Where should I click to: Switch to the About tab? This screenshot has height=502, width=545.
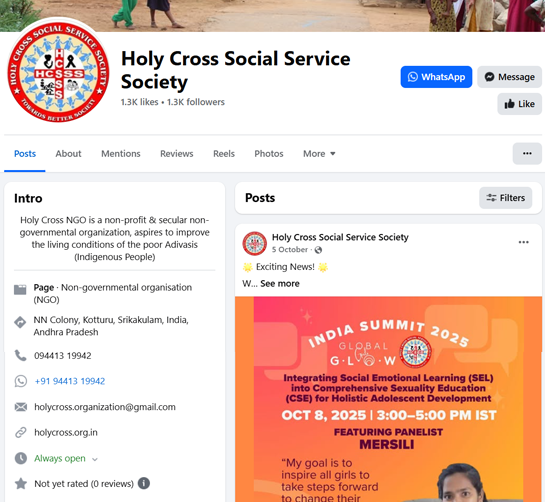pos(68,153)
